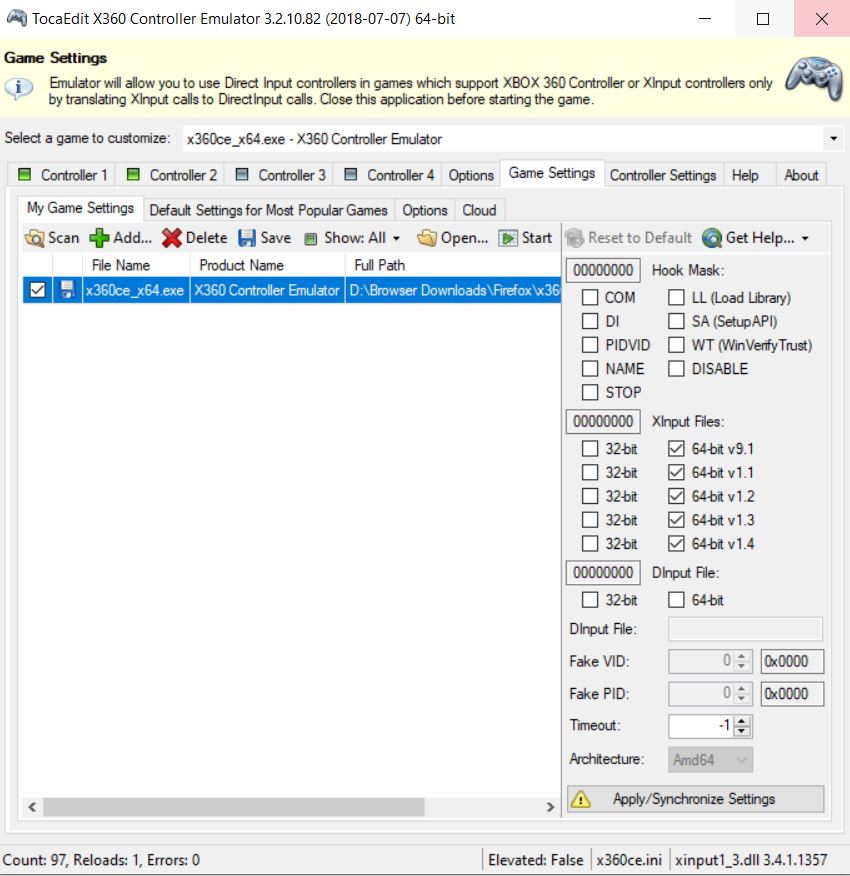This screenshot has height=876, width=850.
Task: Click the gray status icon of Controller 4
Action: (x=350, y=174)
